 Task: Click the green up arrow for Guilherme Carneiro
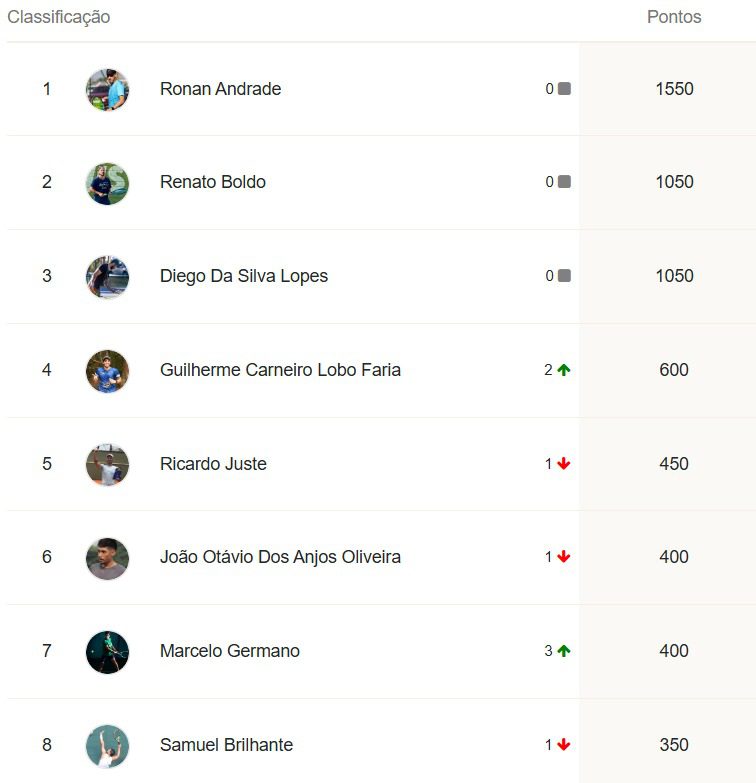(x=564, y=370)
